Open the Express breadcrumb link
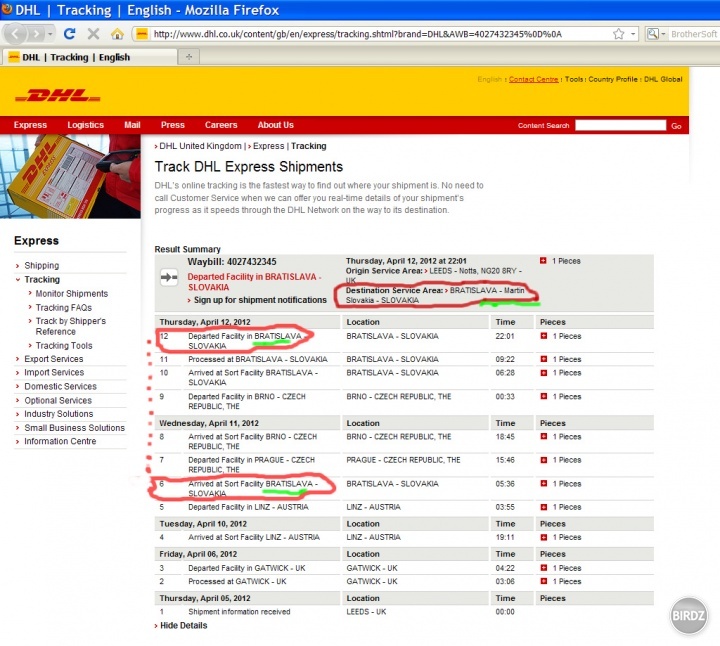This screenshot has height=646, width=720. pyautogui.click(x=269, y=146)
